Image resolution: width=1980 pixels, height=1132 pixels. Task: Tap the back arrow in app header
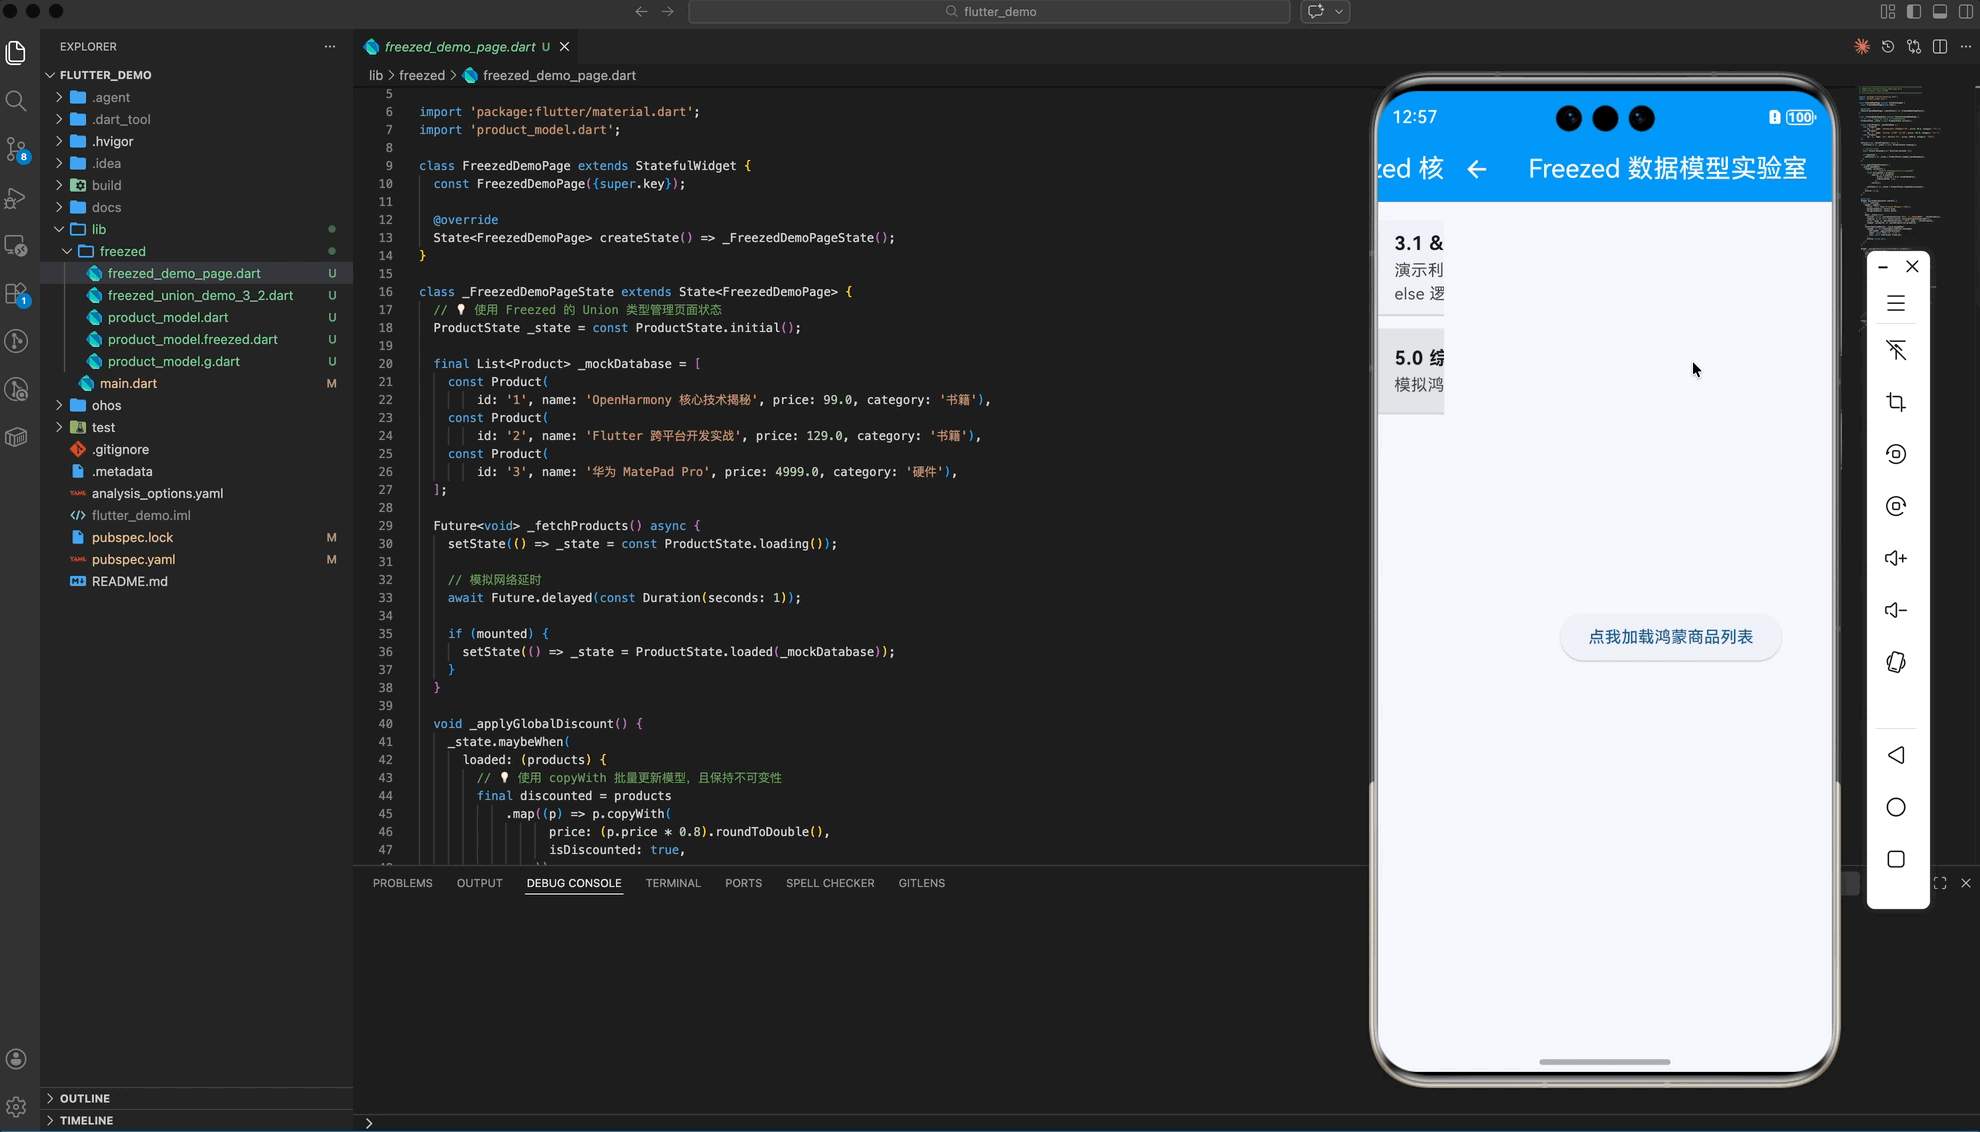[x=1477, y=169]
